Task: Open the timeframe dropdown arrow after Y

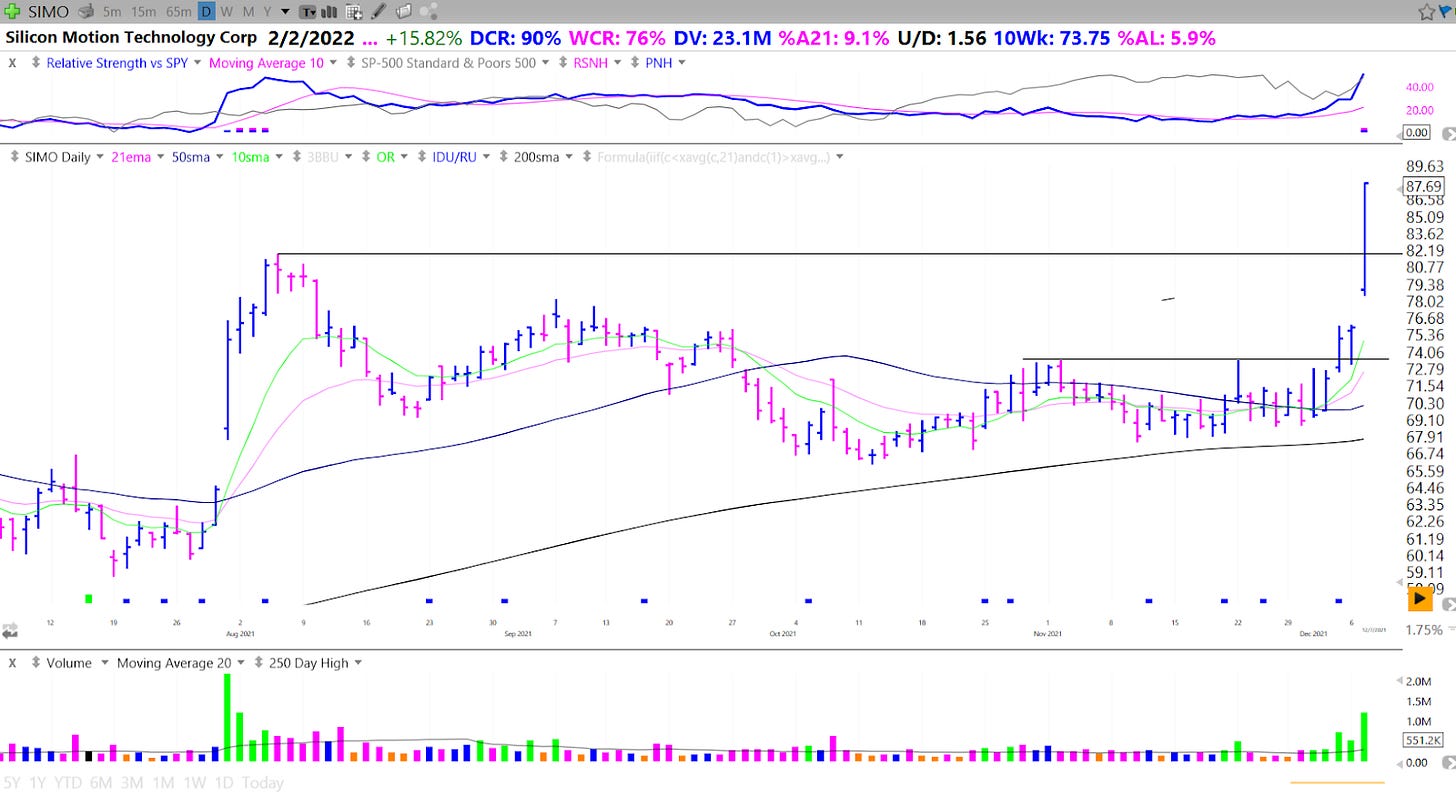Action: tap(286, 12)
